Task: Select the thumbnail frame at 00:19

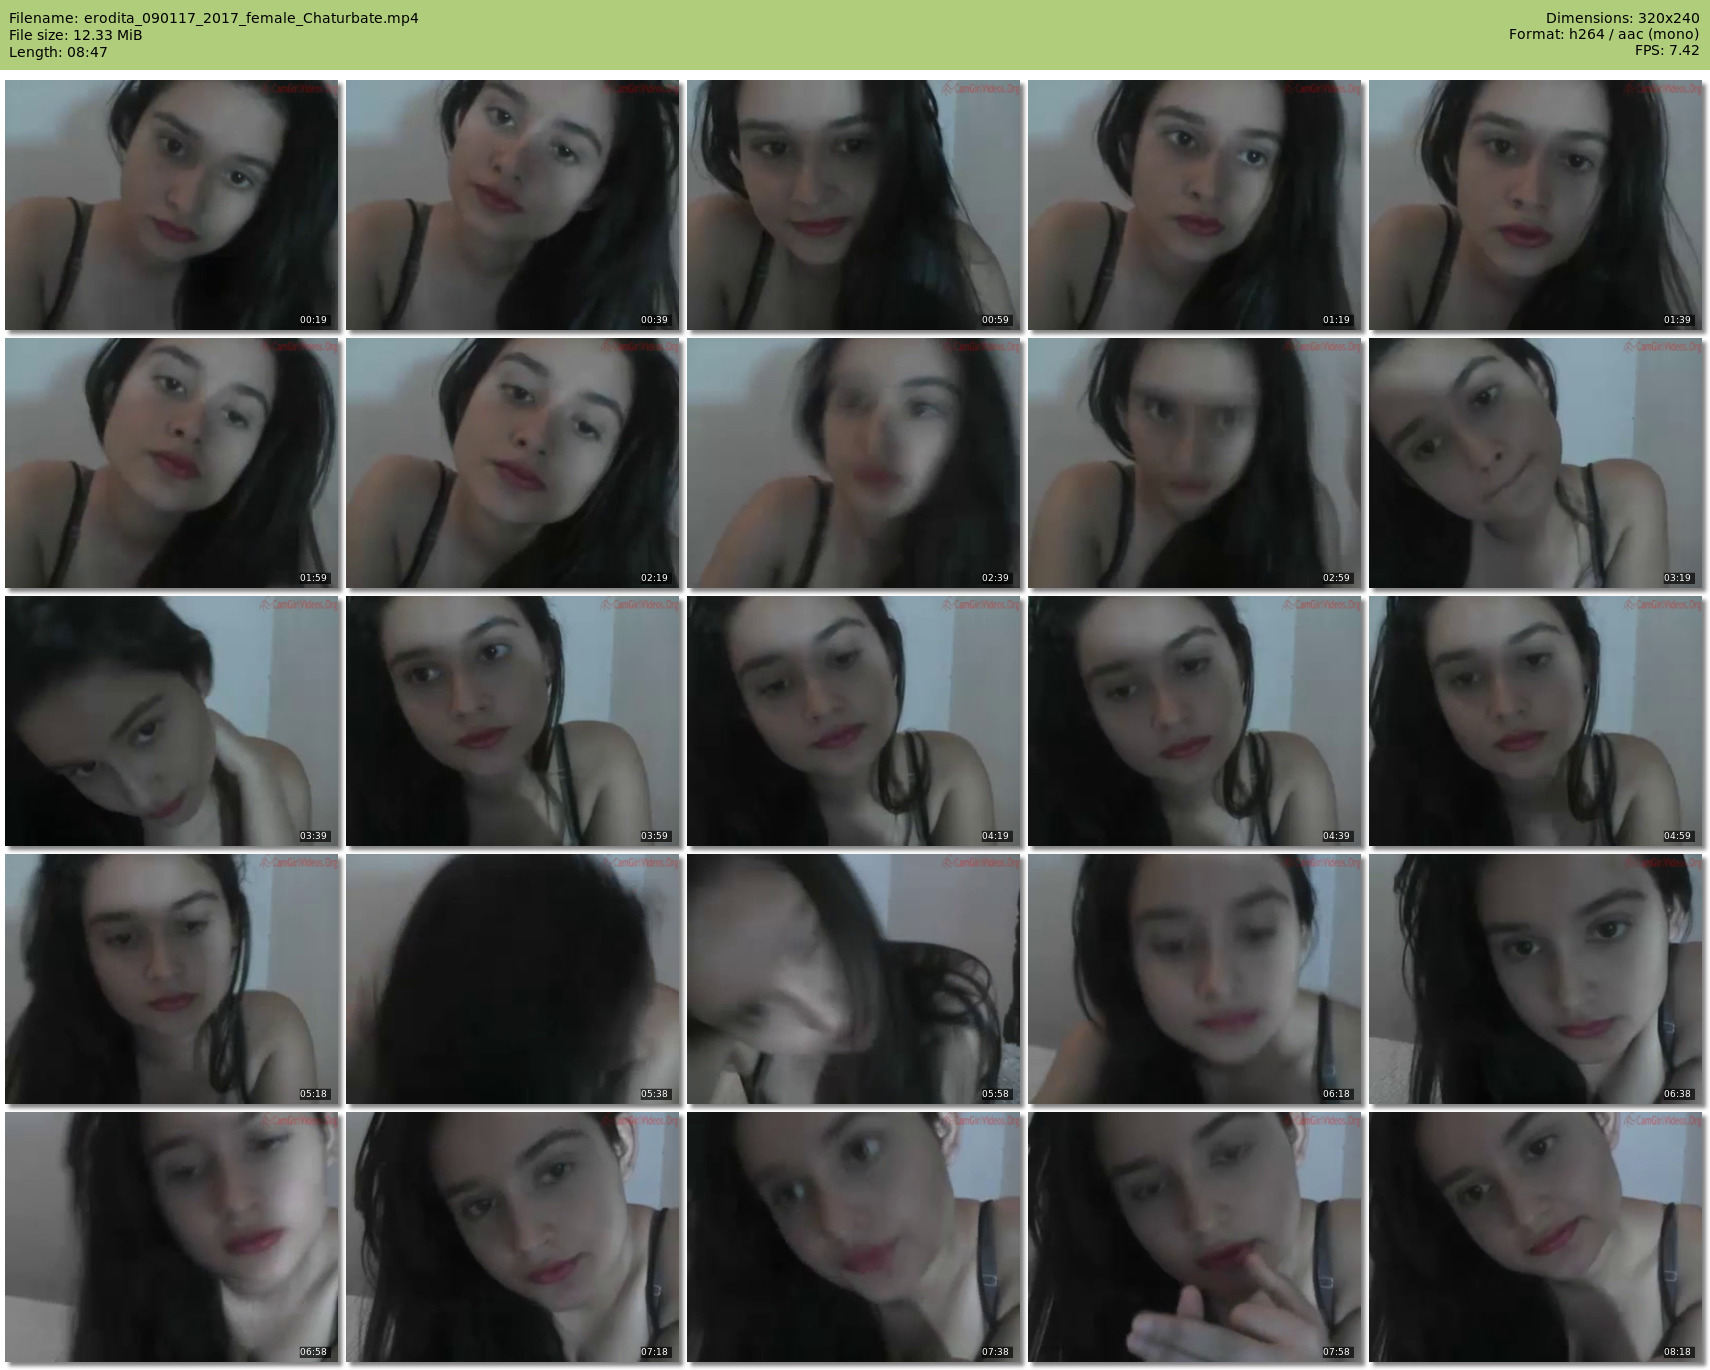Action: tap(172, 205)
